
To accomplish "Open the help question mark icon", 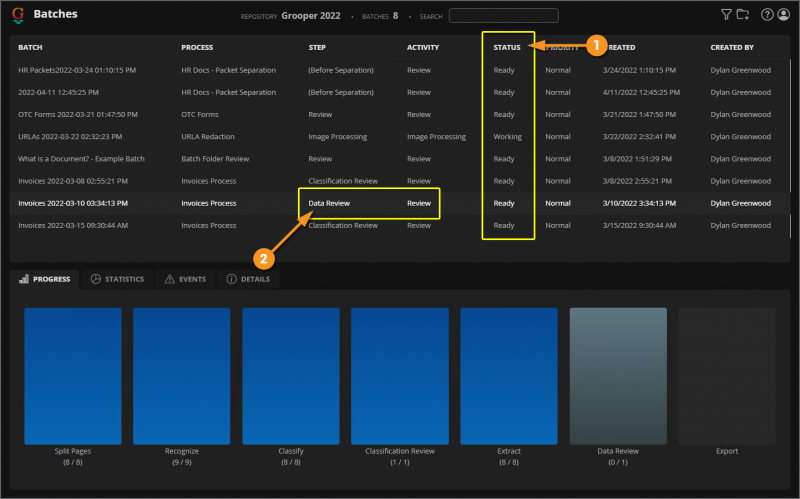I will pos(767,15).
